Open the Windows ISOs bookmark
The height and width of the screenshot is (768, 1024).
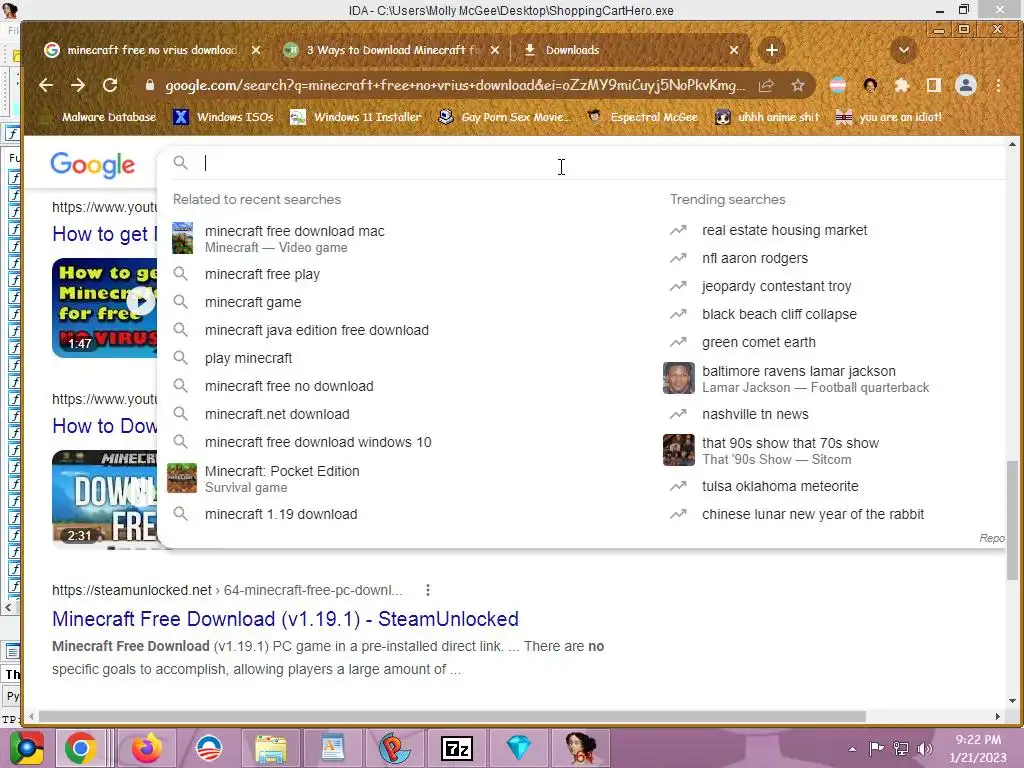coord(224,117)
